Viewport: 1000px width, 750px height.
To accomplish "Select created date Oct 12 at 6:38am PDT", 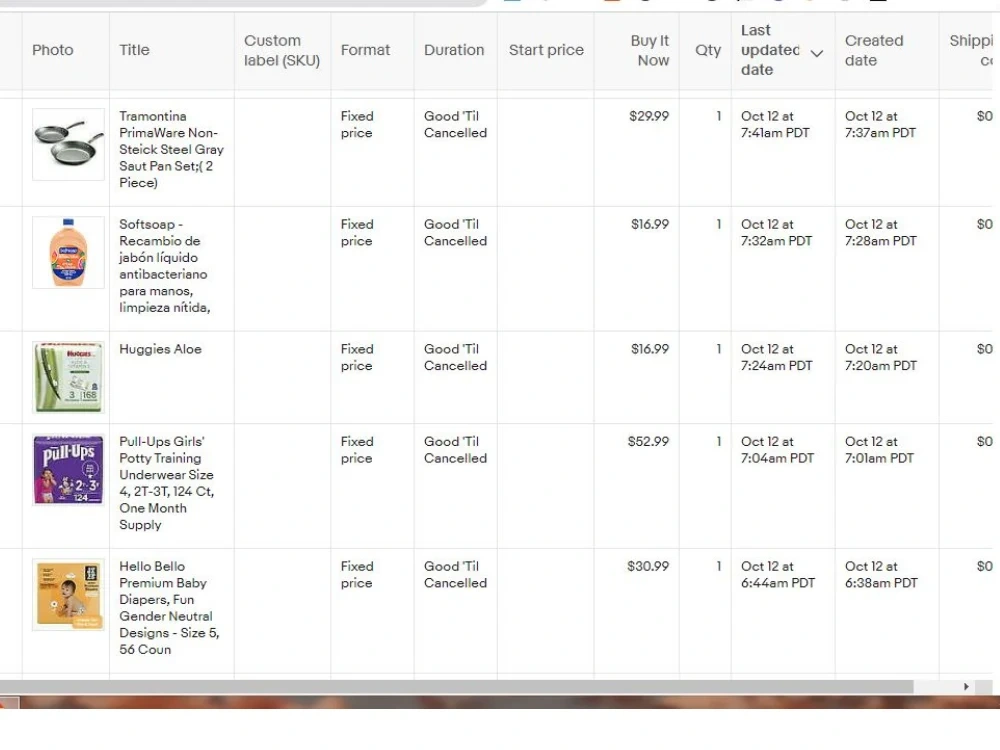I will pos(881,575).
